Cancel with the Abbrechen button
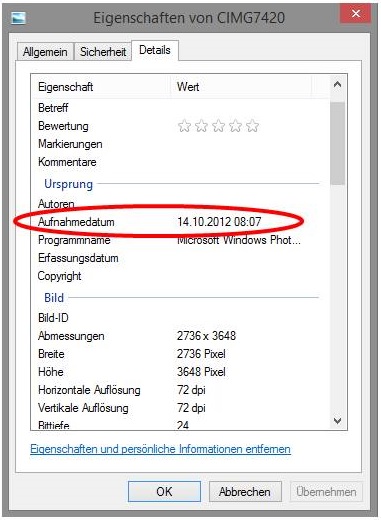This screenshot has height=520, width=381. pos(245,492)
